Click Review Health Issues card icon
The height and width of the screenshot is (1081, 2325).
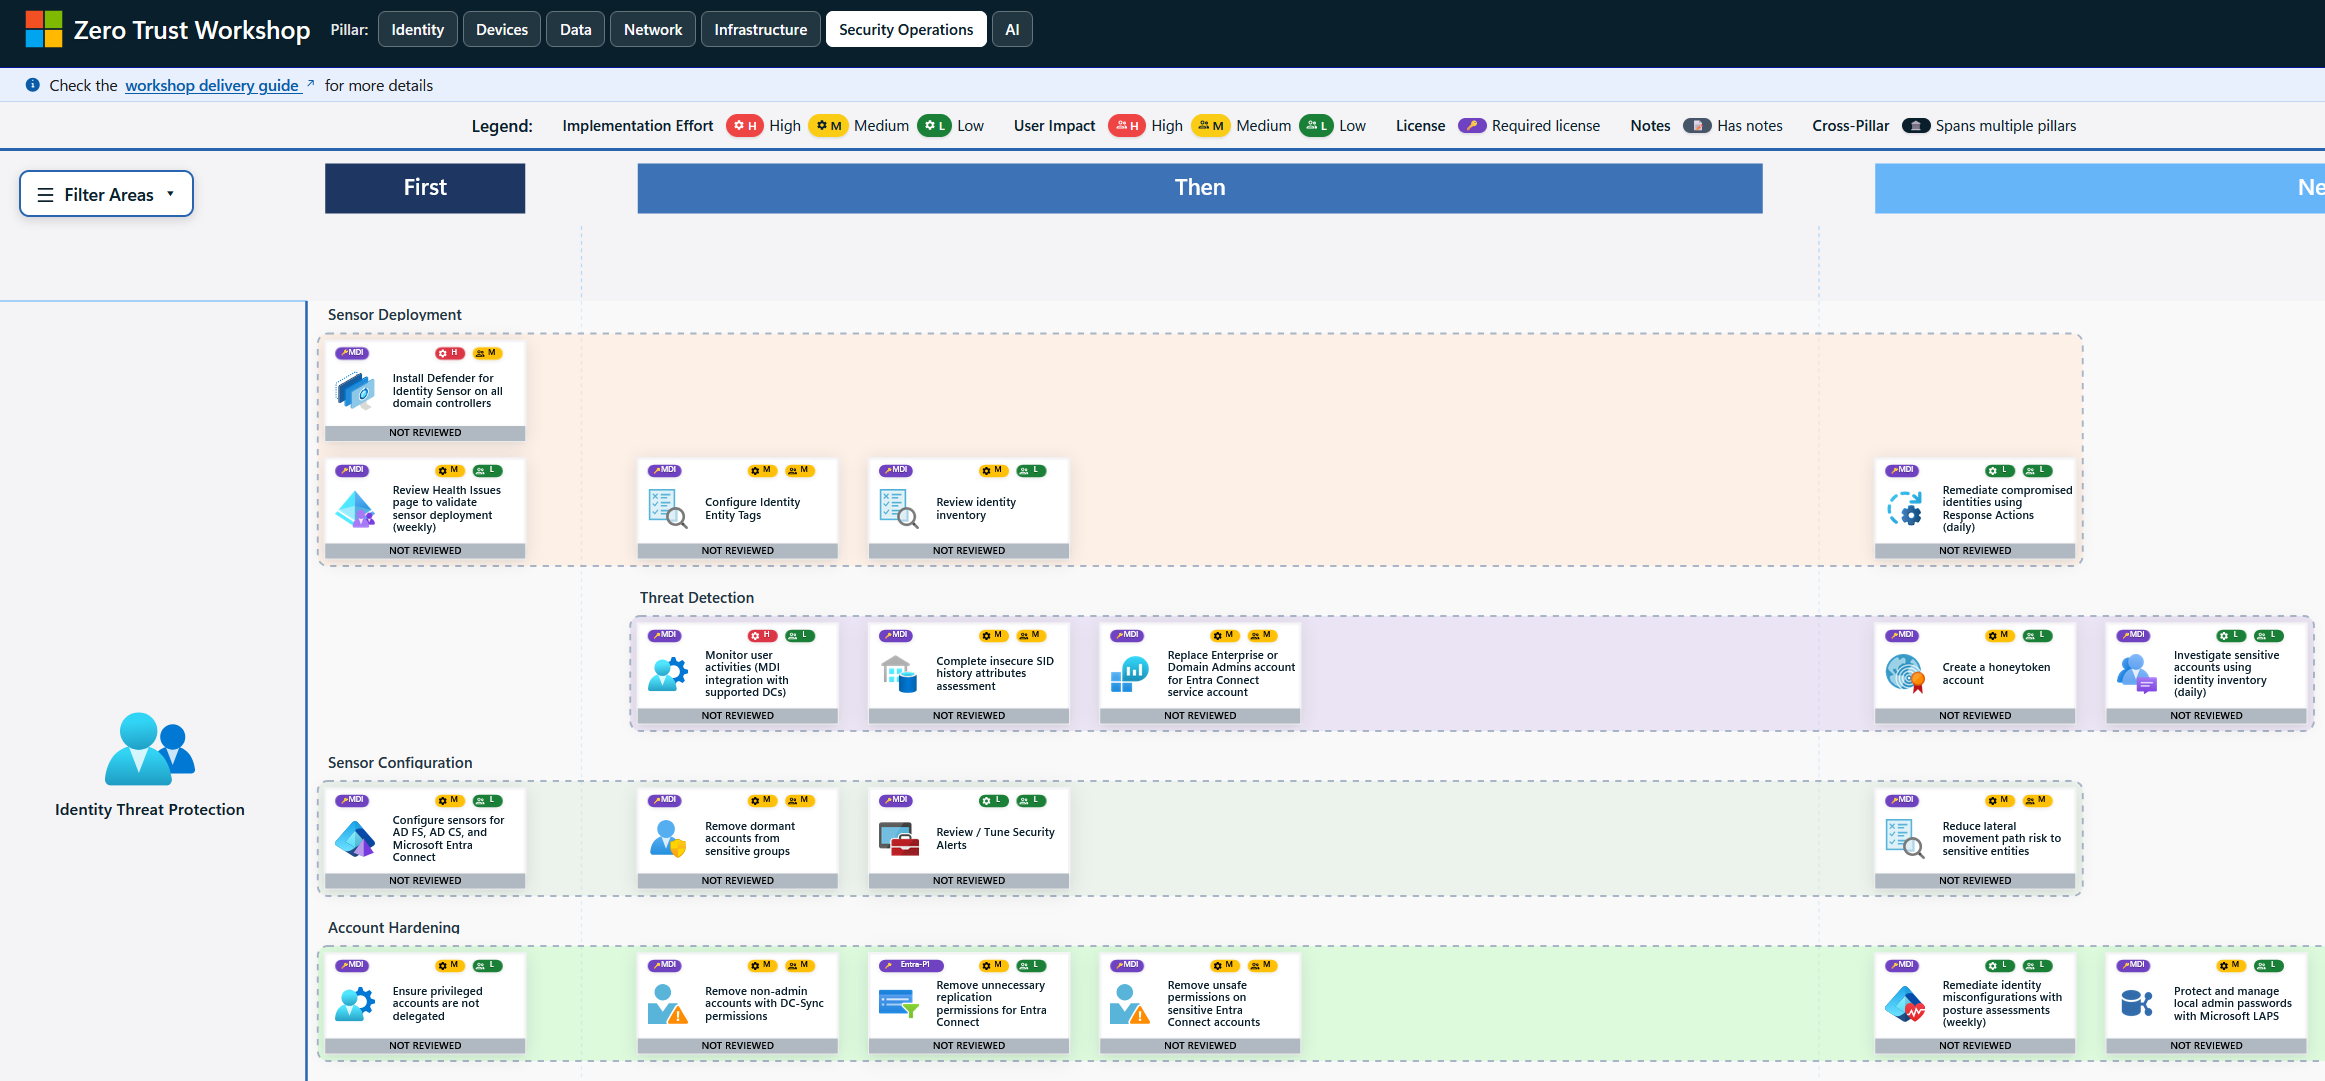[355, 508]
